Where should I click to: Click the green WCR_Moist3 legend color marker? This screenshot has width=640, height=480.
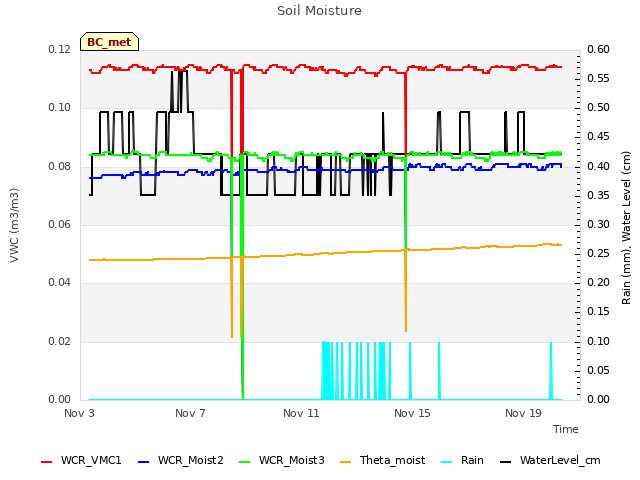(x=244, y=462)
